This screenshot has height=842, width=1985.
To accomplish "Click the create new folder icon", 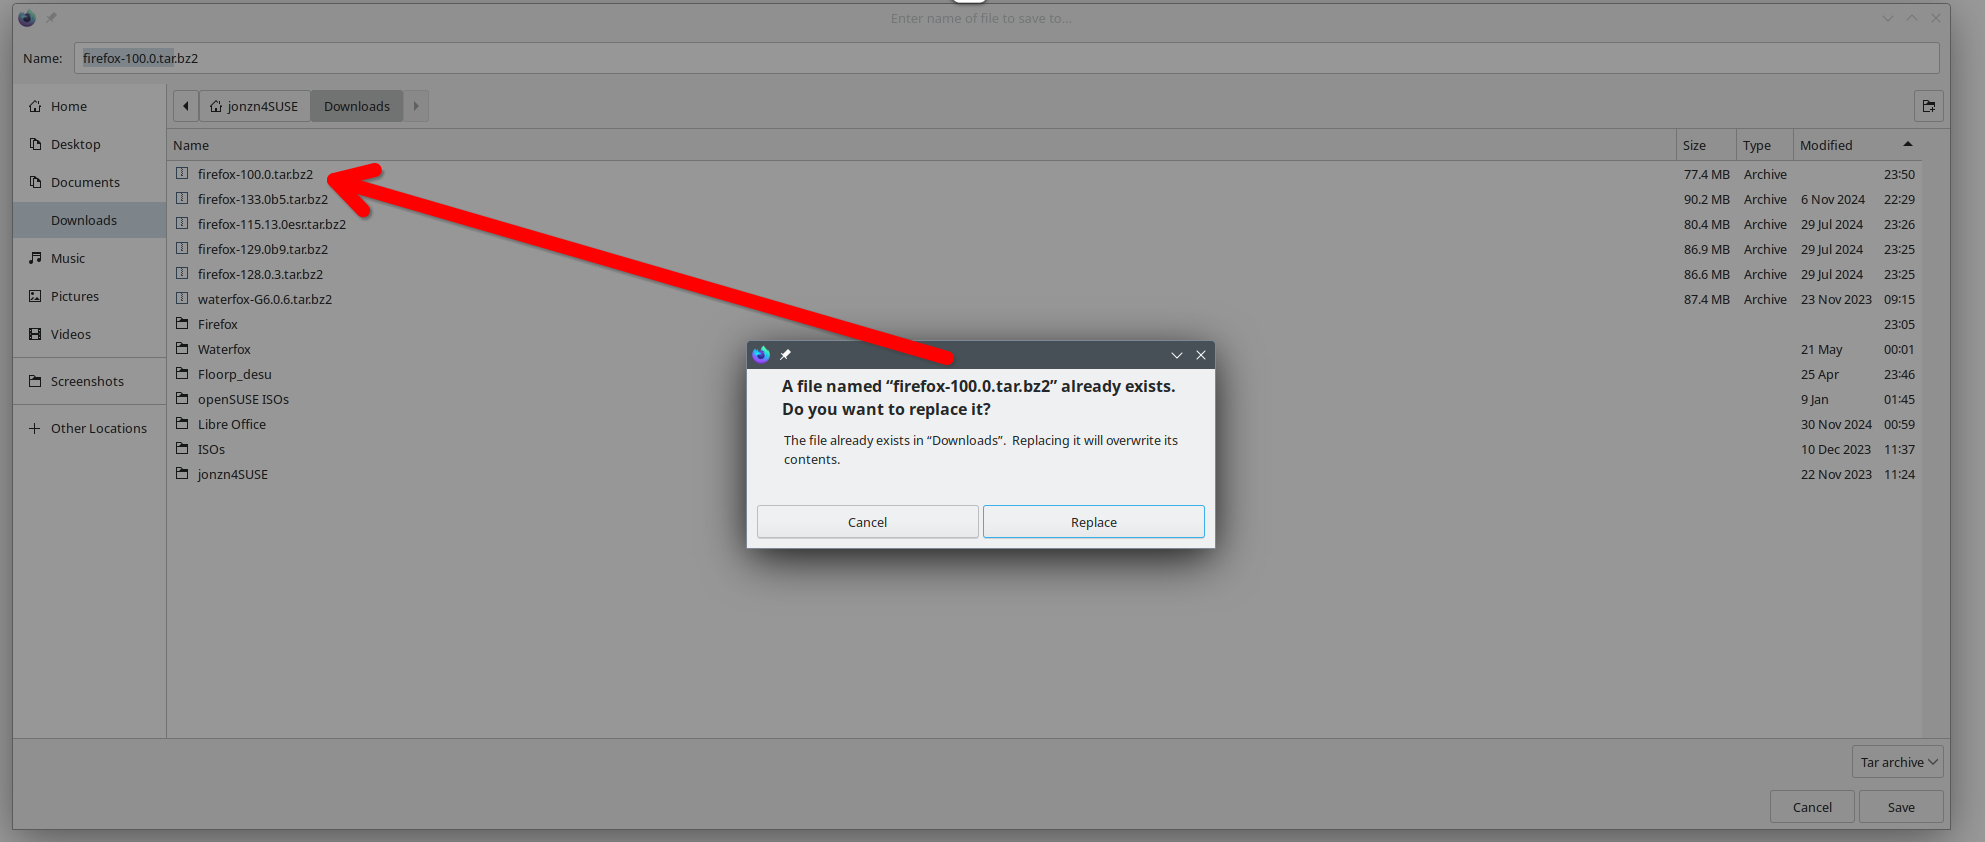I will 1929,106.
